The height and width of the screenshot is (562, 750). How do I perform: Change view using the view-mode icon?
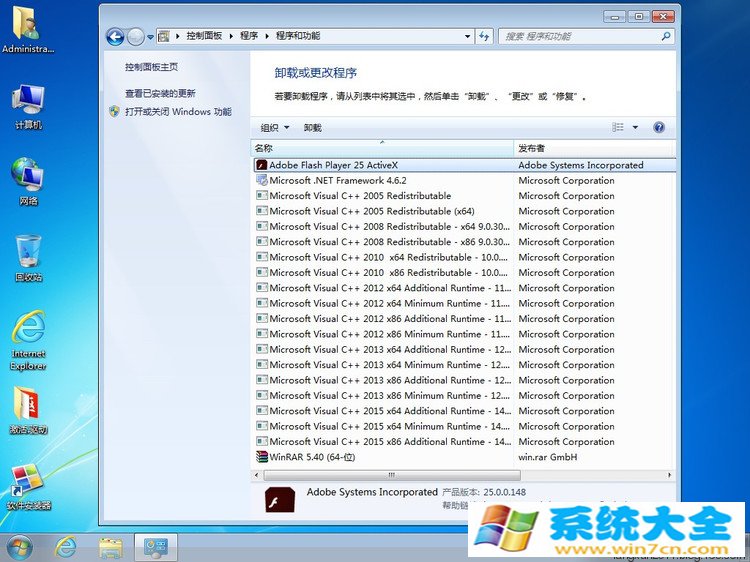pos(618,127)
